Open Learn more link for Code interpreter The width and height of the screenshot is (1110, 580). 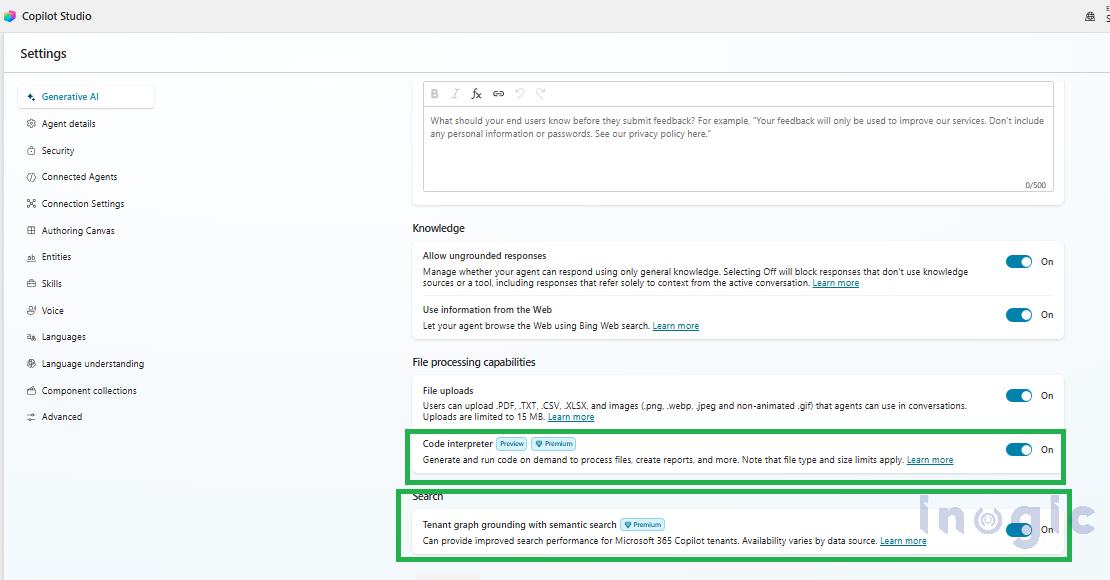click(x=929, y=460)
